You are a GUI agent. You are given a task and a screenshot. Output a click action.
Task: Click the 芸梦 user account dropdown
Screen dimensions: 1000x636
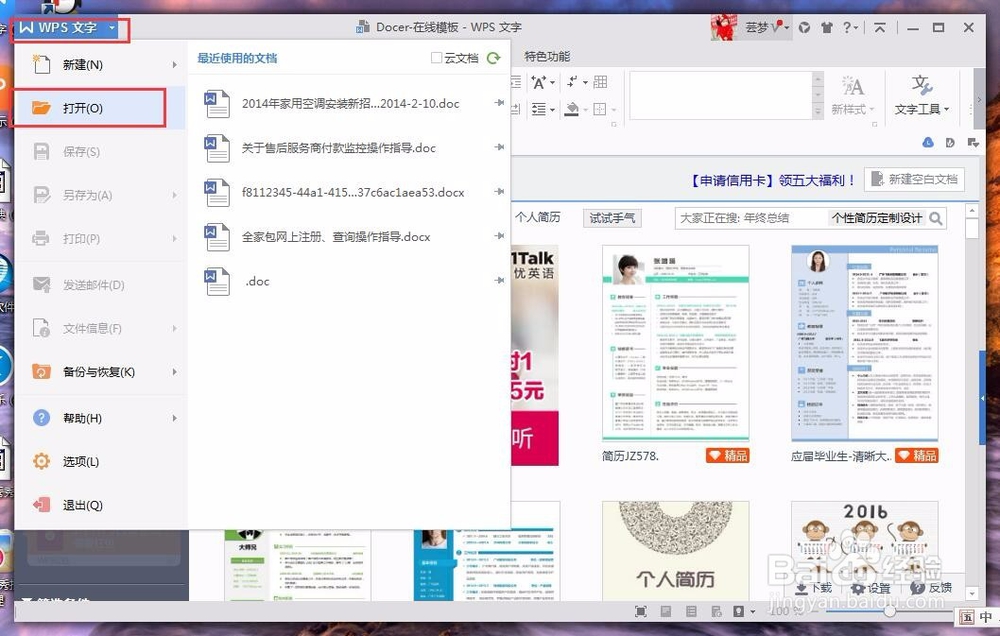(x=767, y=27)
